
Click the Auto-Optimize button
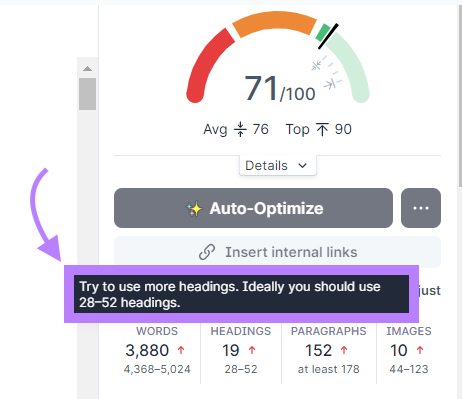point(253,208)
